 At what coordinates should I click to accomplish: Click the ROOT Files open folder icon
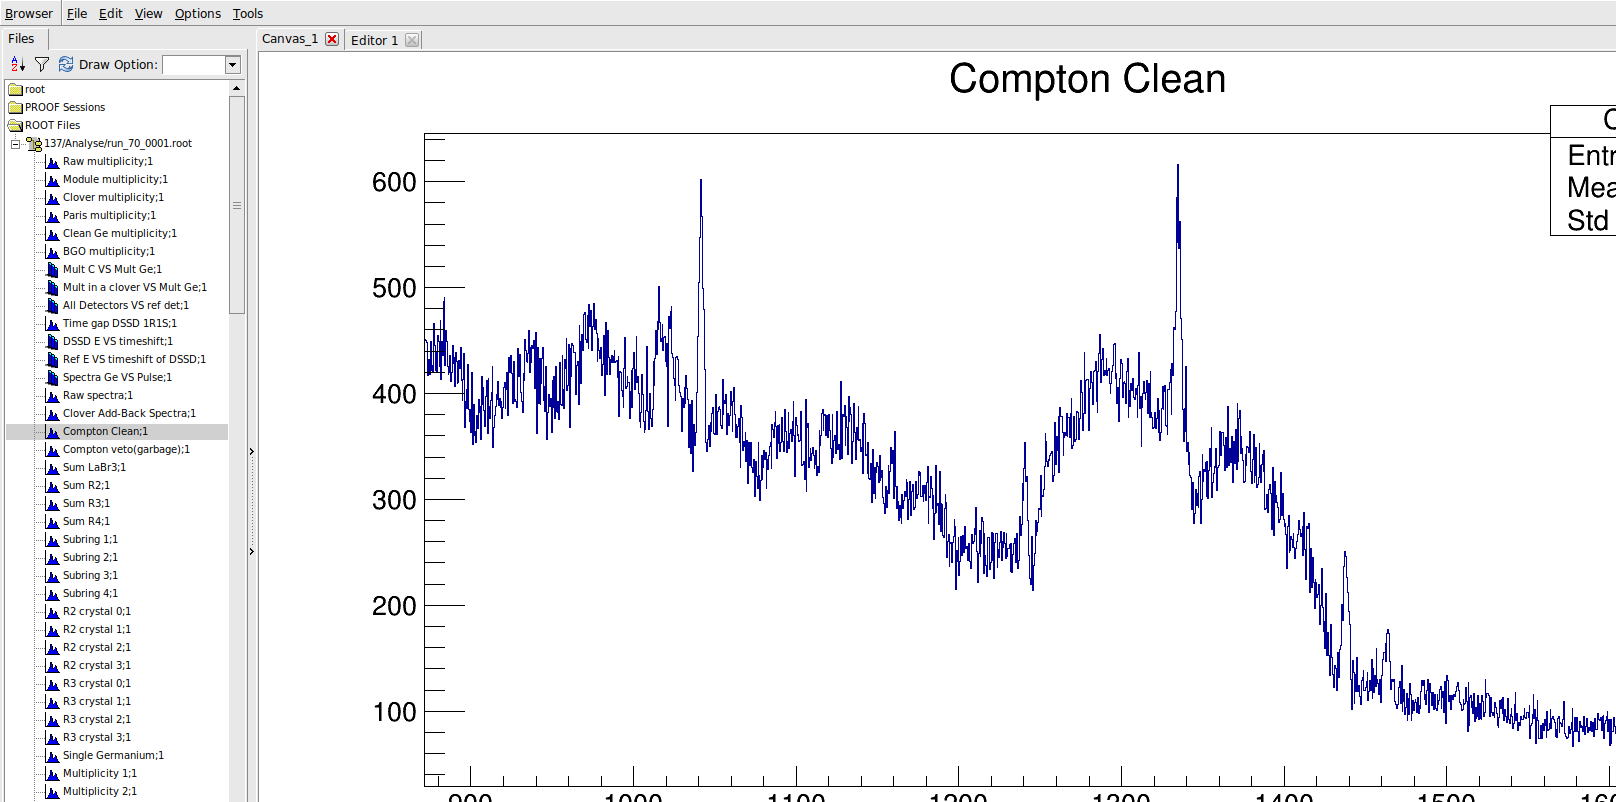point(15,126)
